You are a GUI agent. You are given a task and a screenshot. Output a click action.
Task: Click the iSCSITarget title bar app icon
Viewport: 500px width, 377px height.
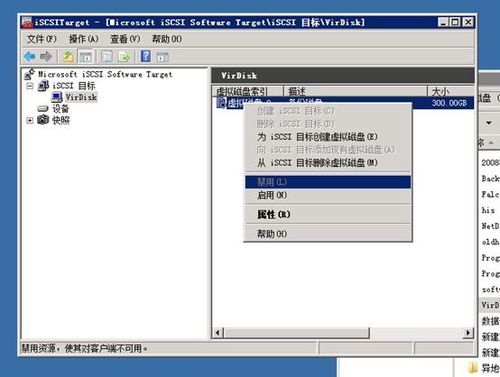[x=27, y=22]
